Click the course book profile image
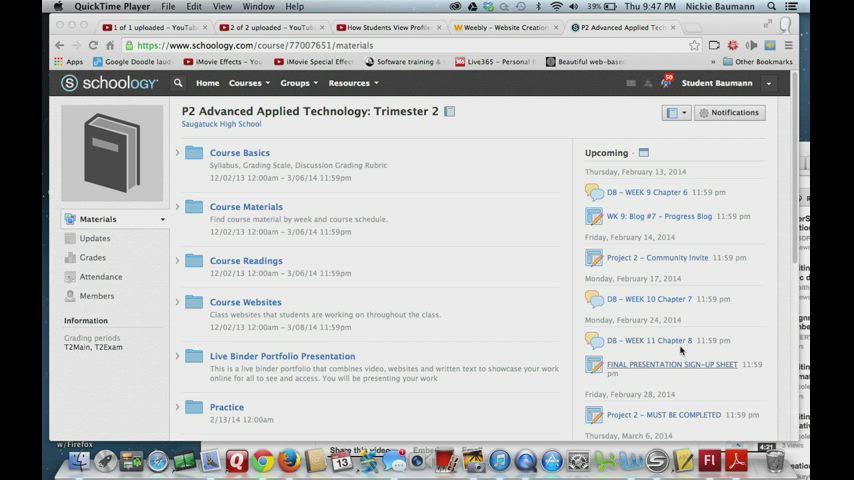The image size is (854, 480). coord(112,153)
